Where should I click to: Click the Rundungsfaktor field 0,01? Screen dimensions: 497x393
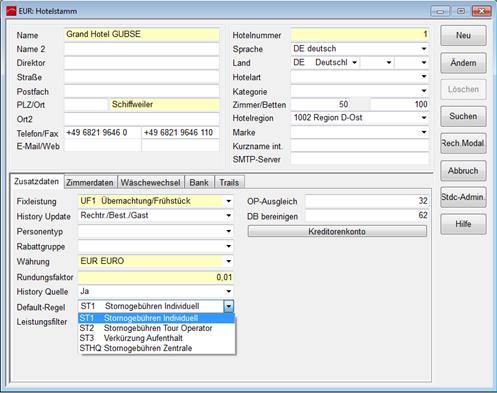coord(156,277)
